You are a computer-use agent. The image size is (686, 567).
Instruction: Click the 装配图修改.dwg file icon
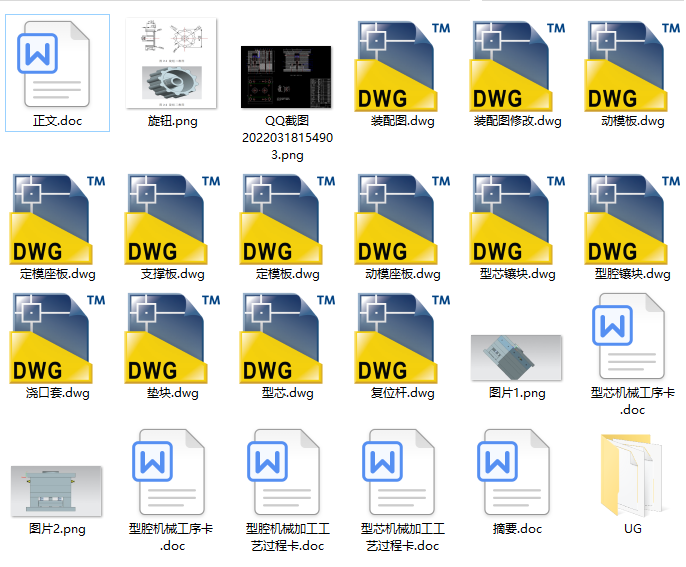(517, 66)
